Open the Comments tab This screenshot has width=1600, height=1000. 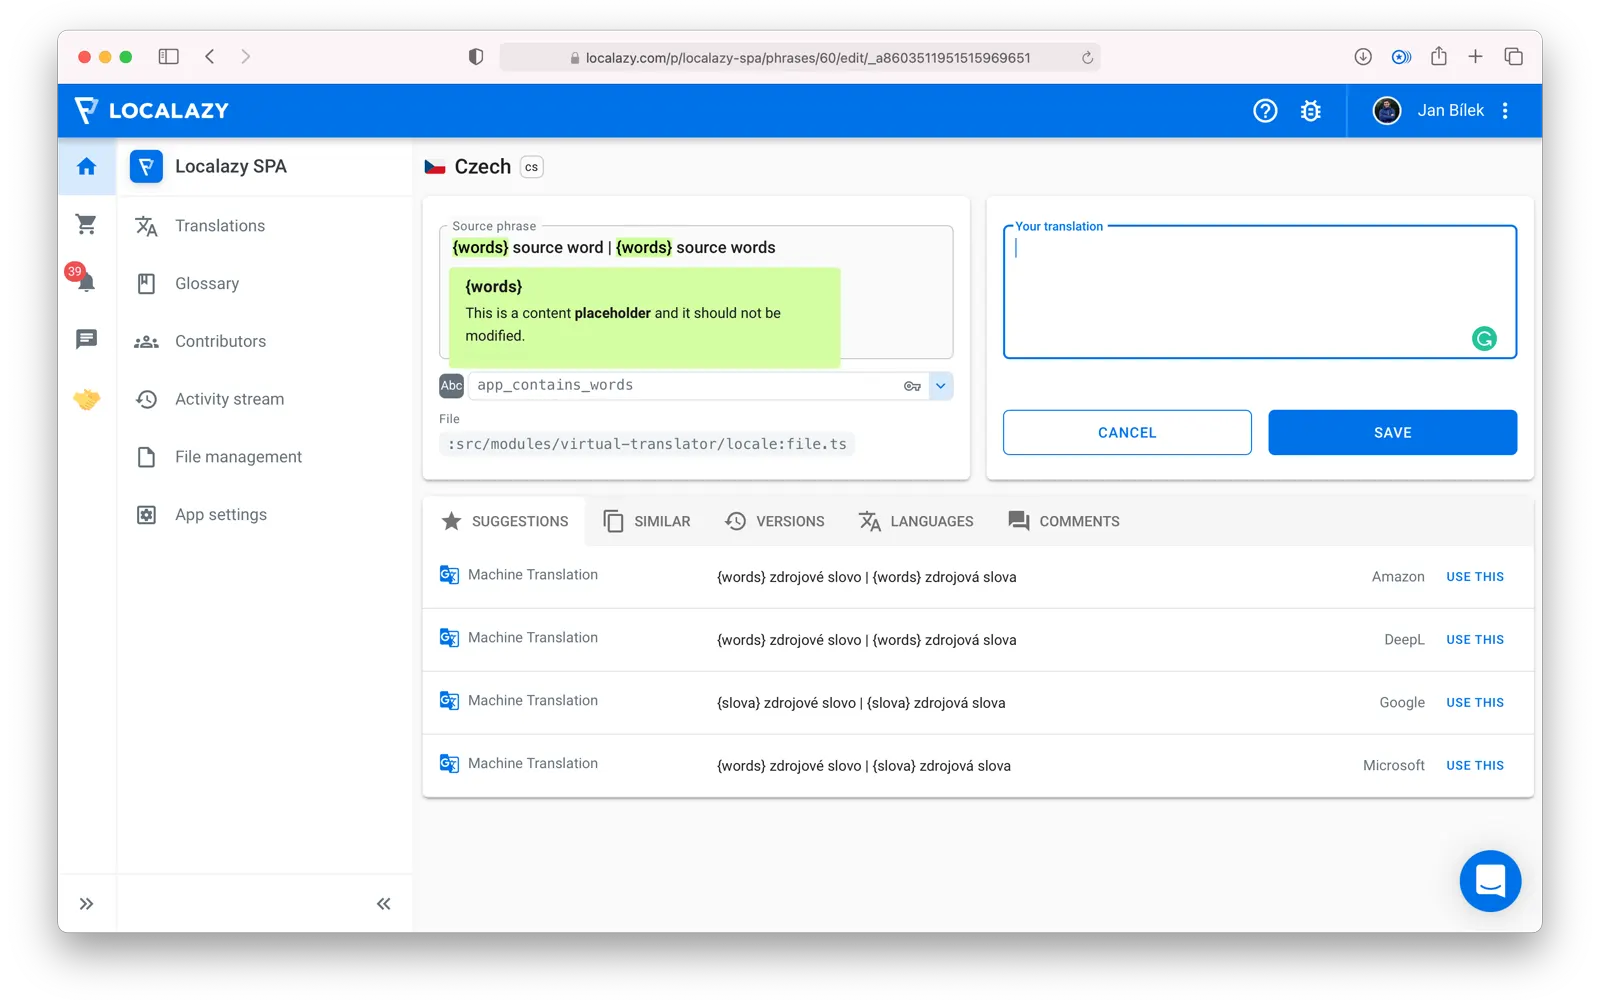click(1064, 522)
